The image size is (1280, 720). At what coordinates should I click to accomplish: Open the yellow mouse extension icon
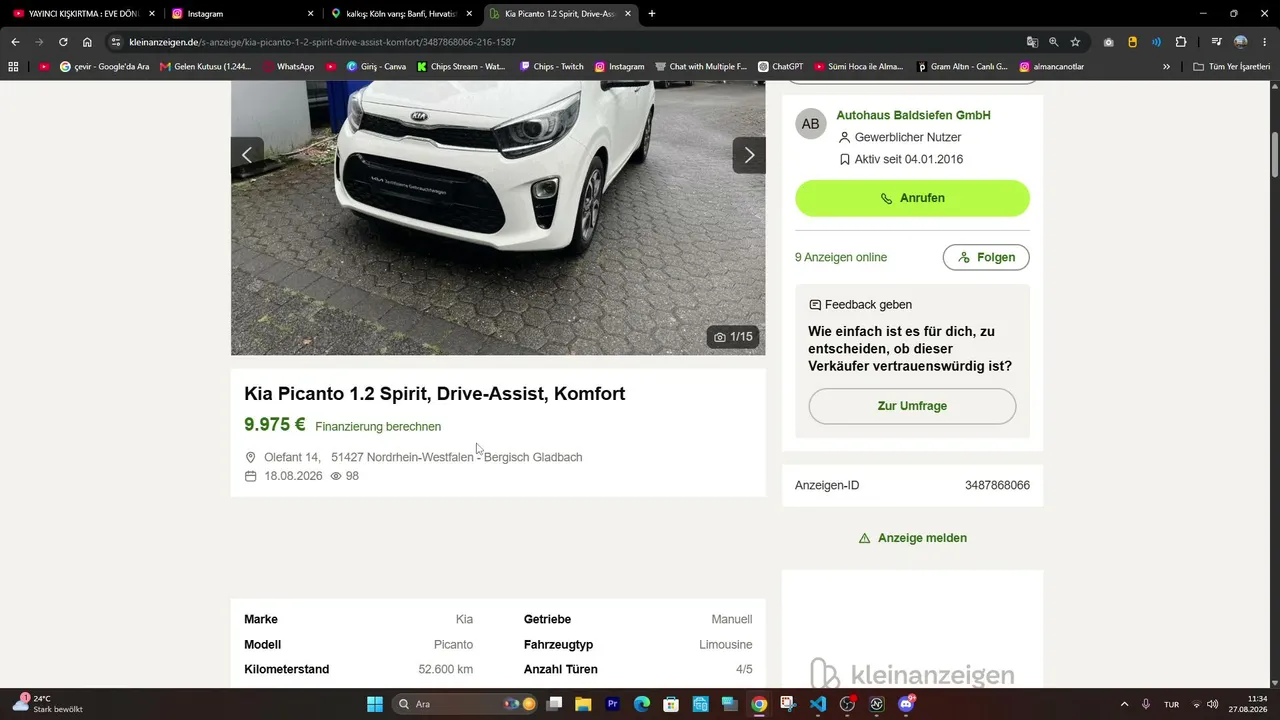coord(1132,42)
